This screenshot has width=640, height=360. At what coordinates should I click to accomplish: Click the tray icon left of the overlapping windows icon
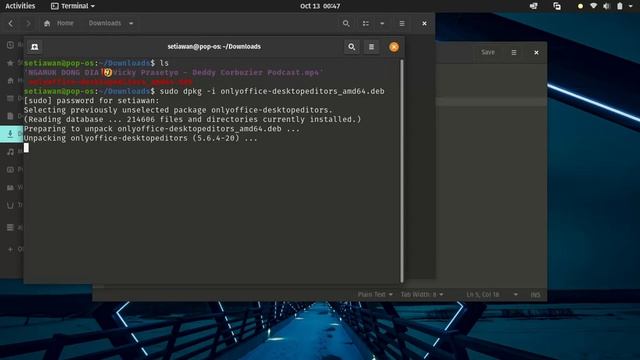533,6
